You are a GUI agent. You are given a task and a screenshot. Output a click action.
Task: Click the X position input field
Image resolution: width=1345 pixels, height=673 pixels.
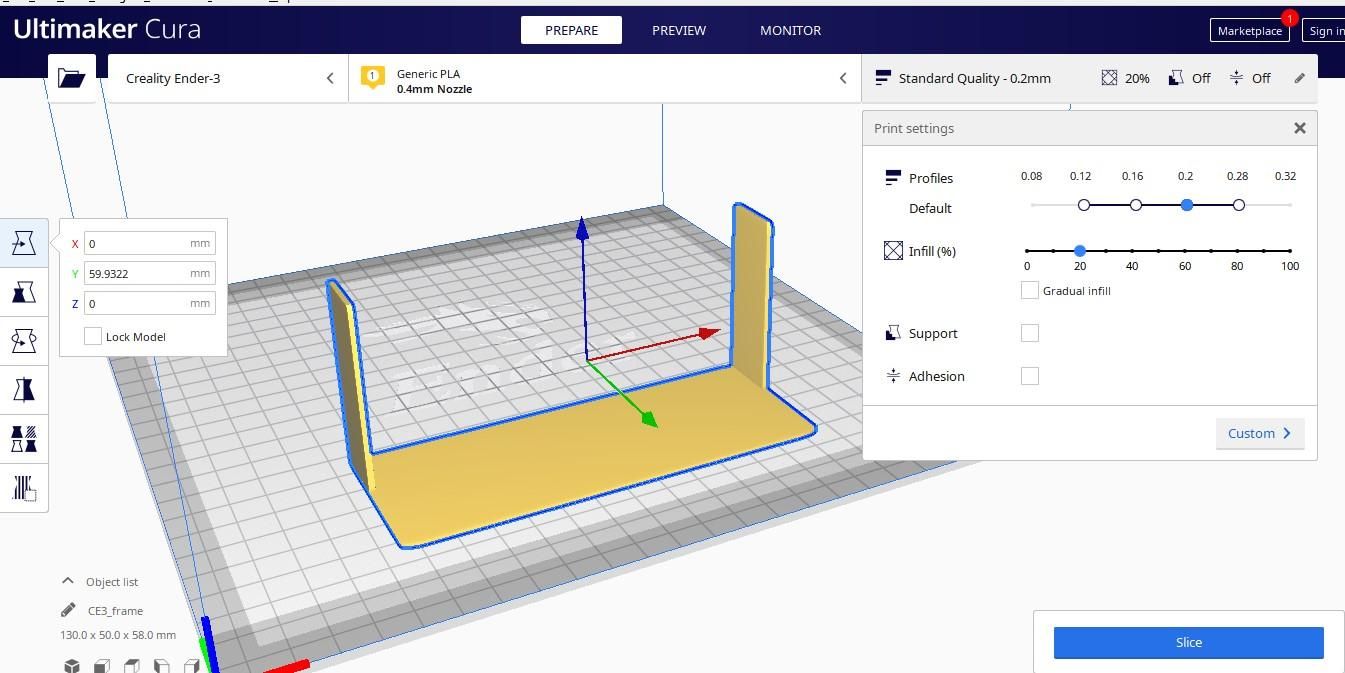point(149,243)
